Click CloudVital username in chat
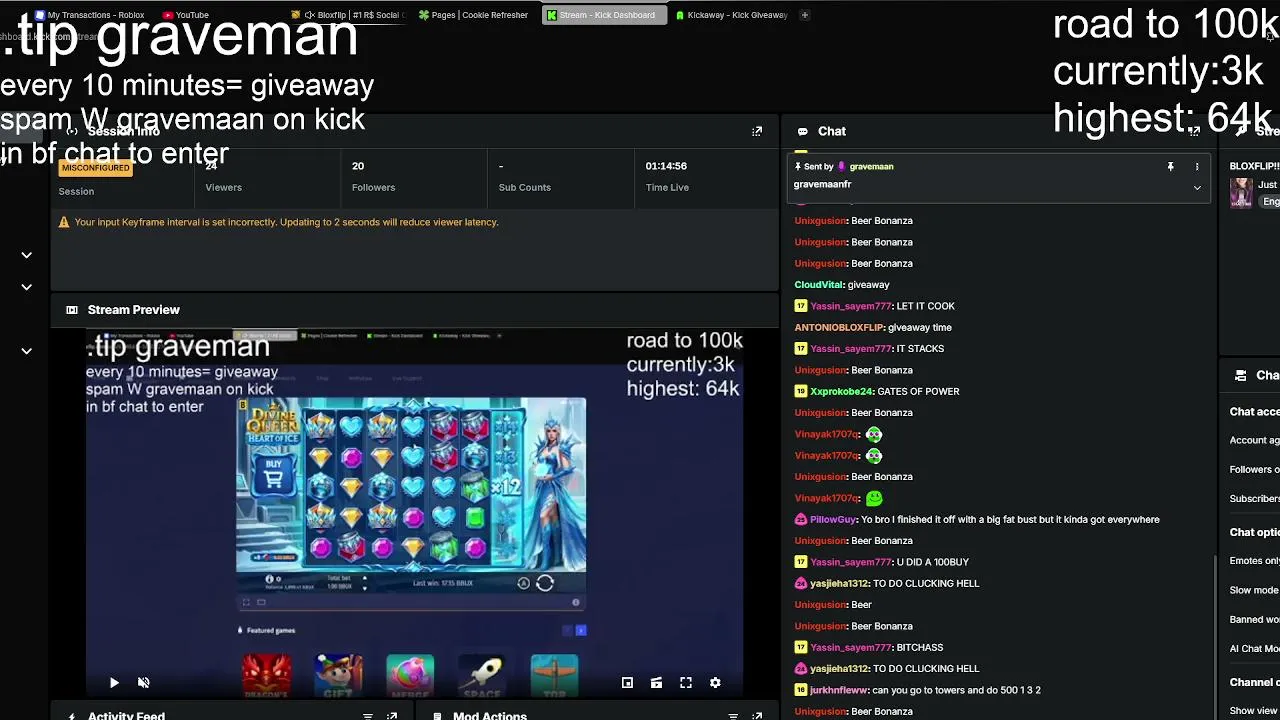Image resolution: width=1280 pixels, height=720 pixels. coord(818,285)
